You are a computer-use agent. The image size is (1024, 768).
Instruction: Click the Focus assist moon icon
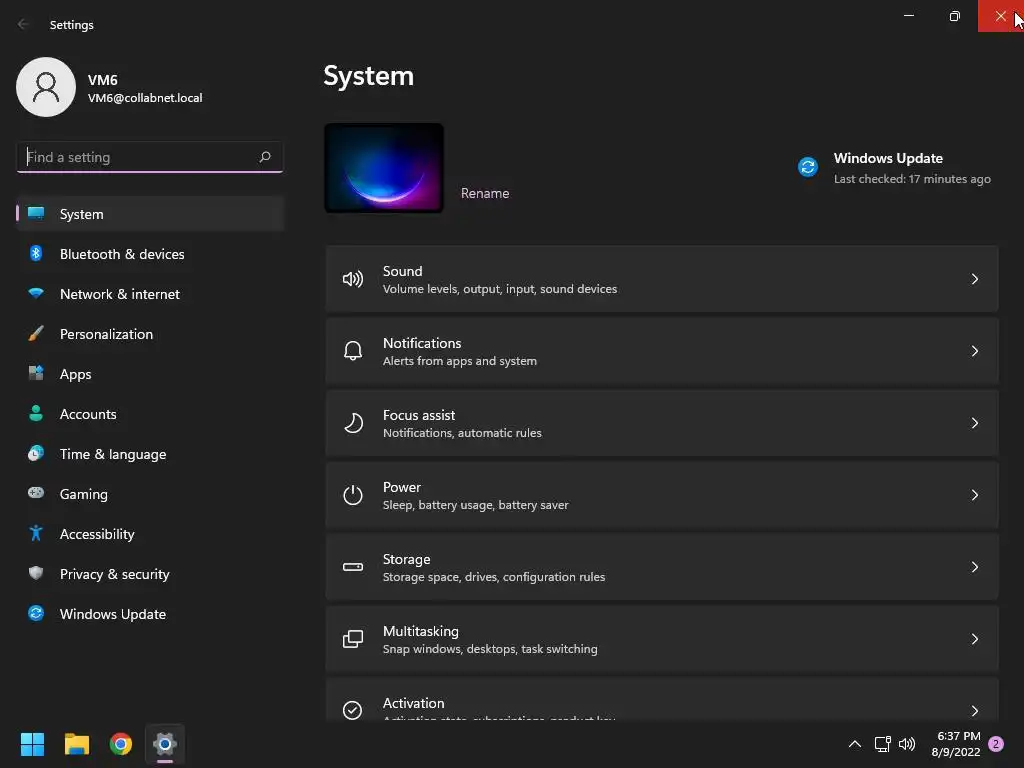(x=353, y=423)
